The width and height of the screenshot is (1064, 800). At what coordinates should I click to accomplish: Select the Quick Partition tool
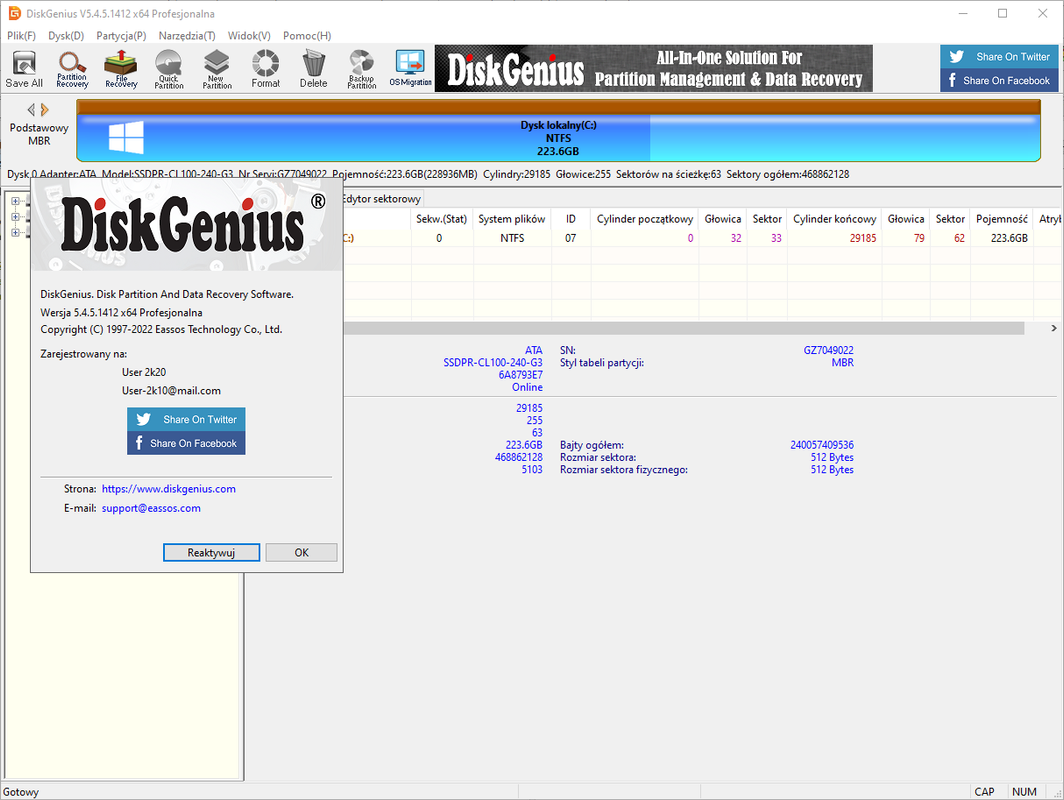(168, 69)
